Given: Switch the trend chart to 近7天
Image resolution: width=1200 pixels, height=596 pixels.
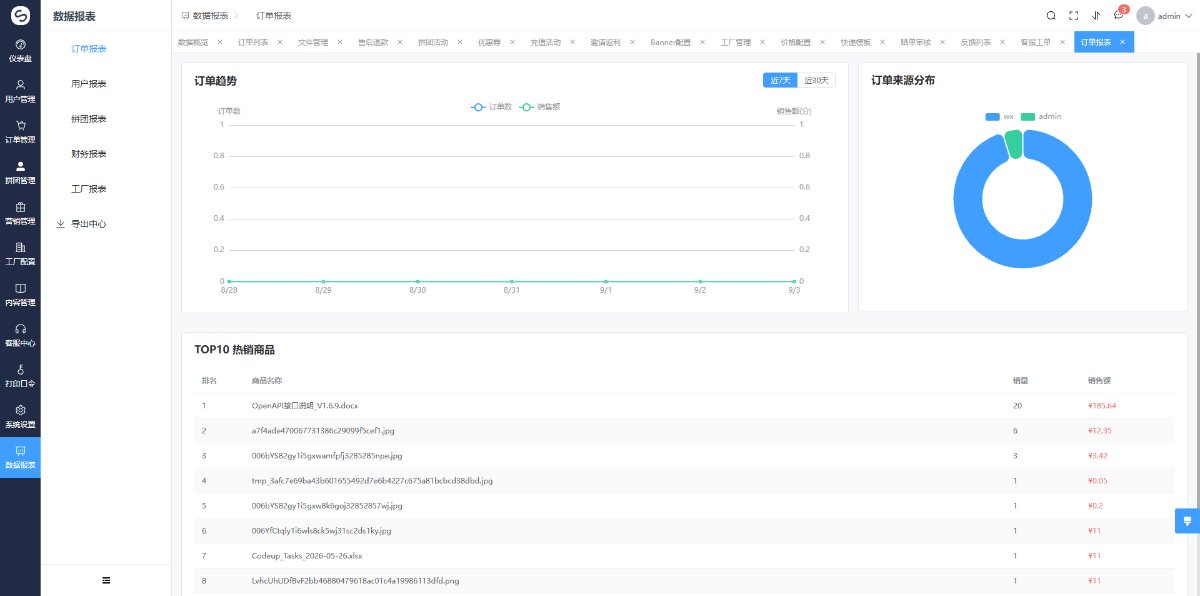Looking at the screenshot, I should pos(780,80).
